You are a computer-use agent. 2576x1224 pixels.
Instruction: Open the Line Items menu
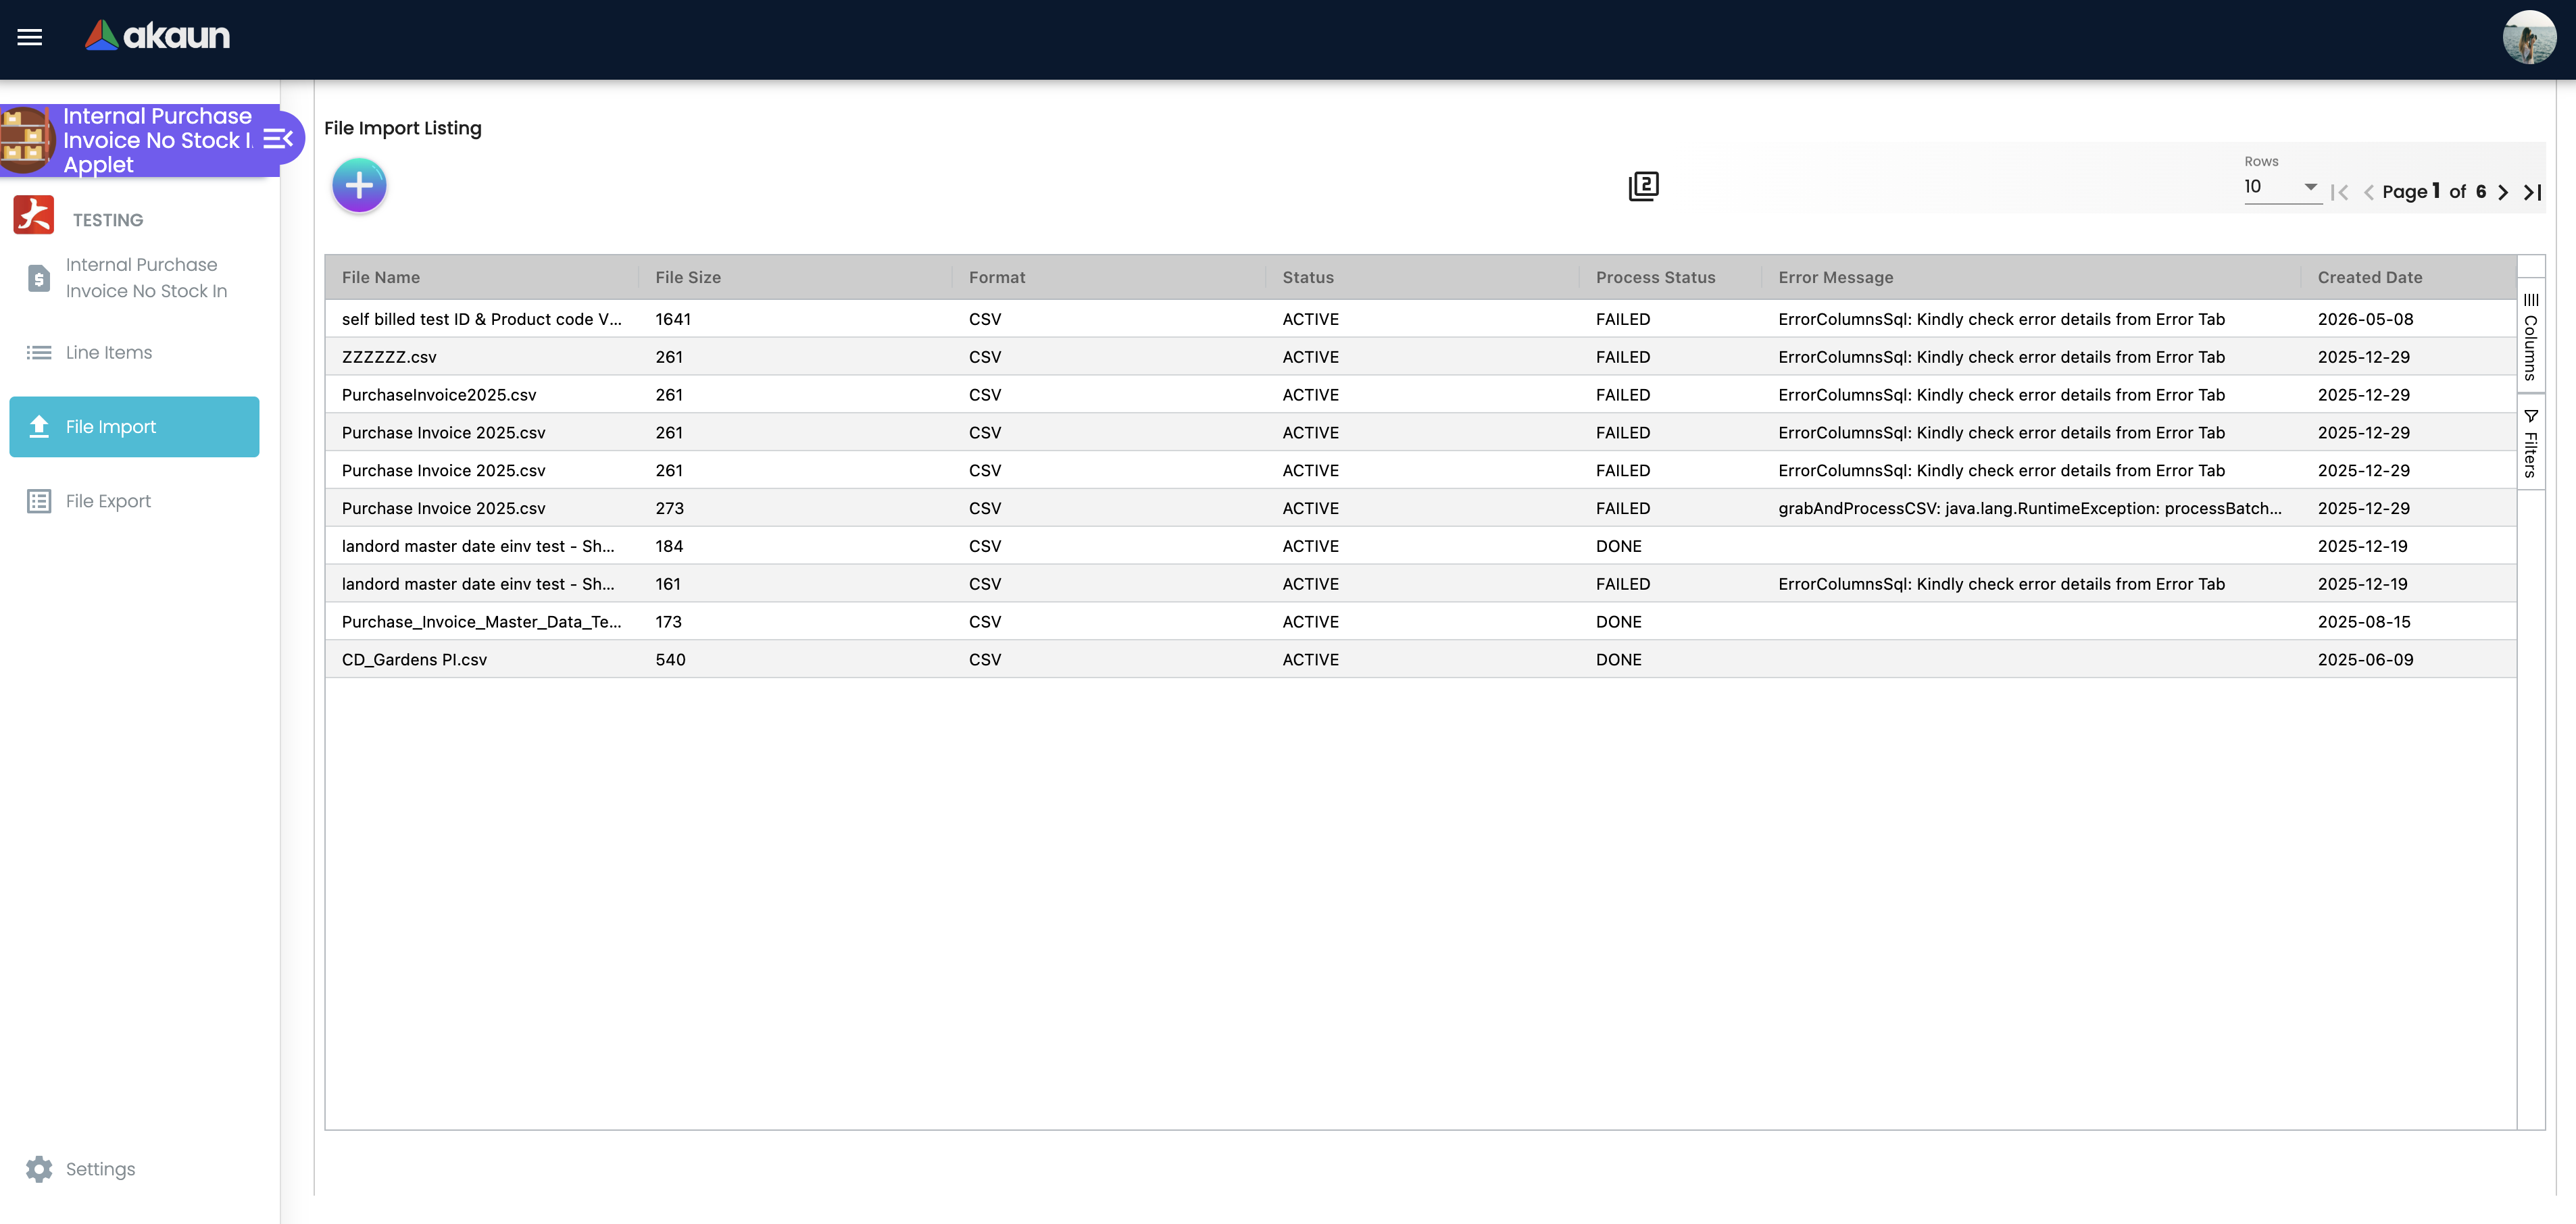(x=134, y=352)
